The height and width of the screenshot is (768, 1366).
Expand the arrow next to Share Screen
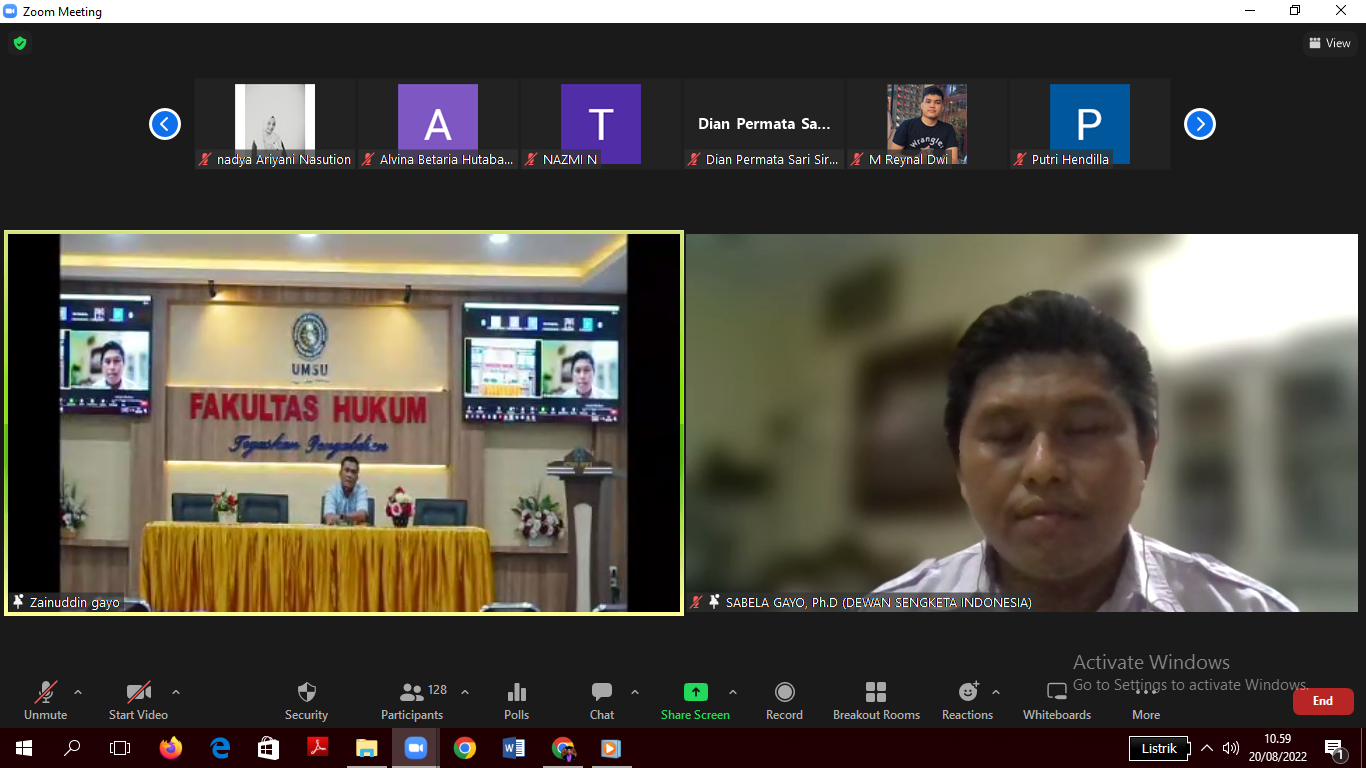(x=733, y=692)
